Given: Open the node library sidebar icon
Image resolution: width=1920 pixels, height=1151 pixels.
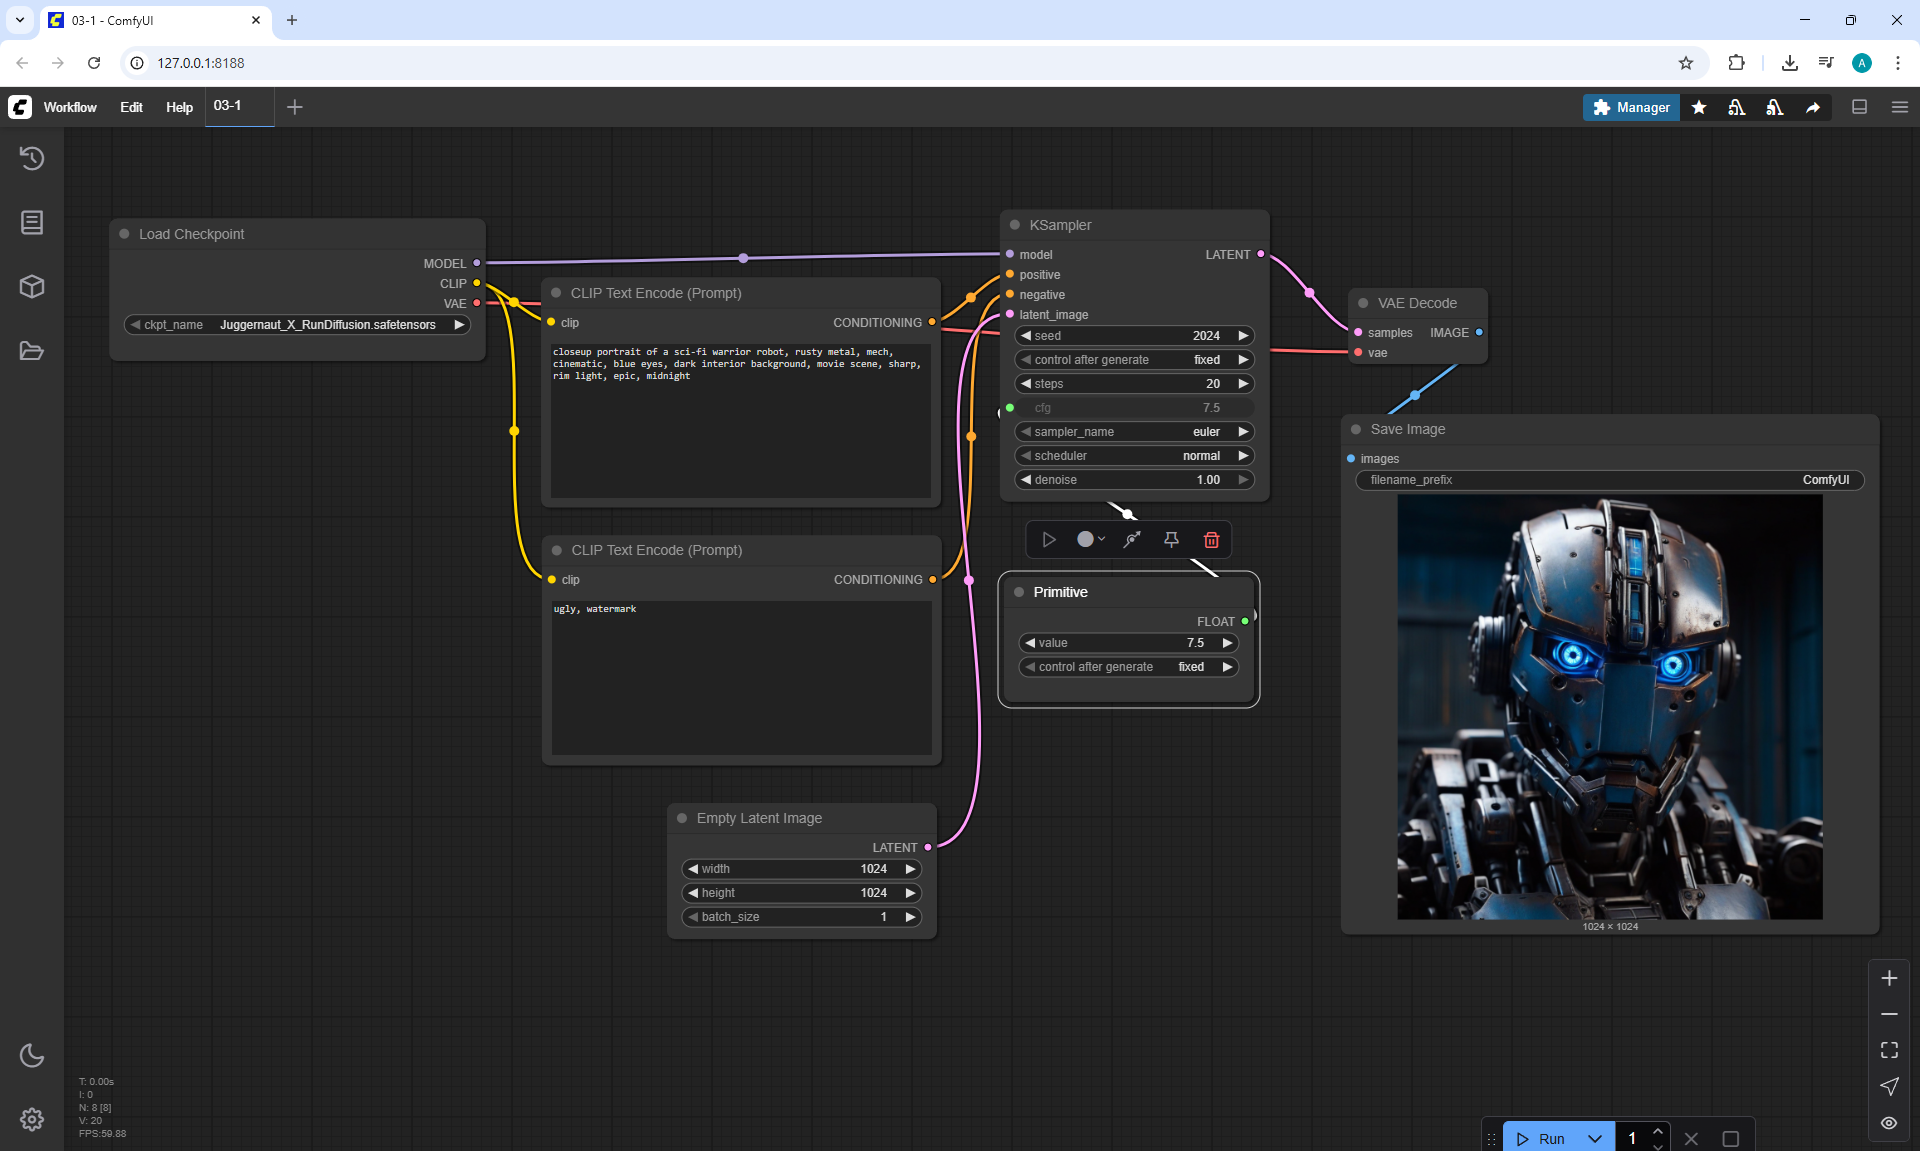Looking at the screenshot, I should [32, 222].
